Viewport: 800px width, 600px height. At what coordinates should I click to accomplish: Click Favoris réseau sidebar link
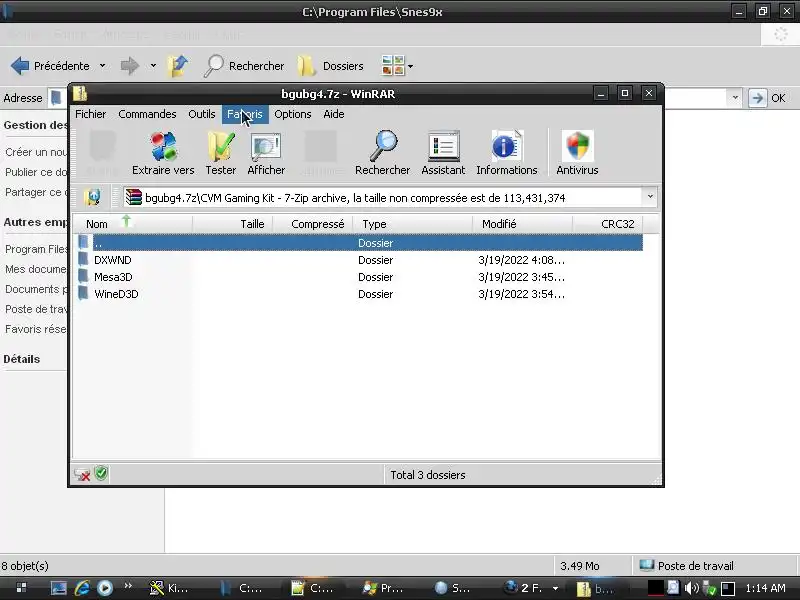click(x=36, y=329)
